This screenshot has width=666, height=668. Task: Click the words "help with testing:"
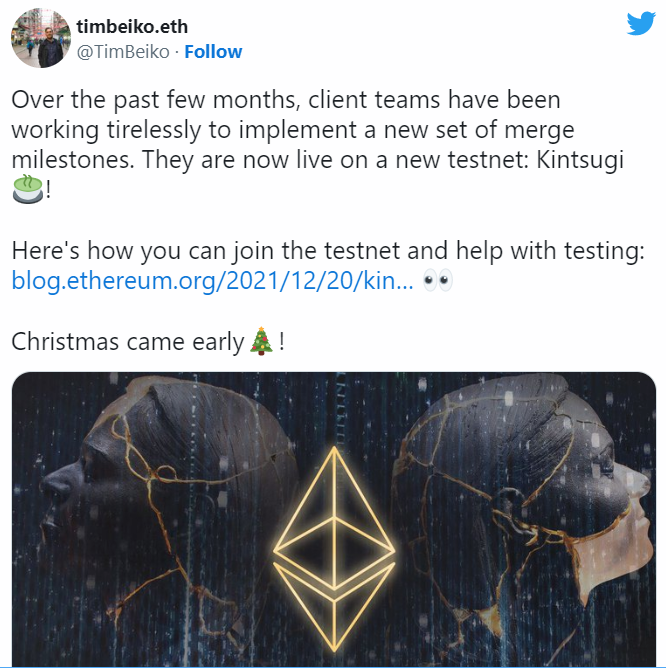[551, 250]
